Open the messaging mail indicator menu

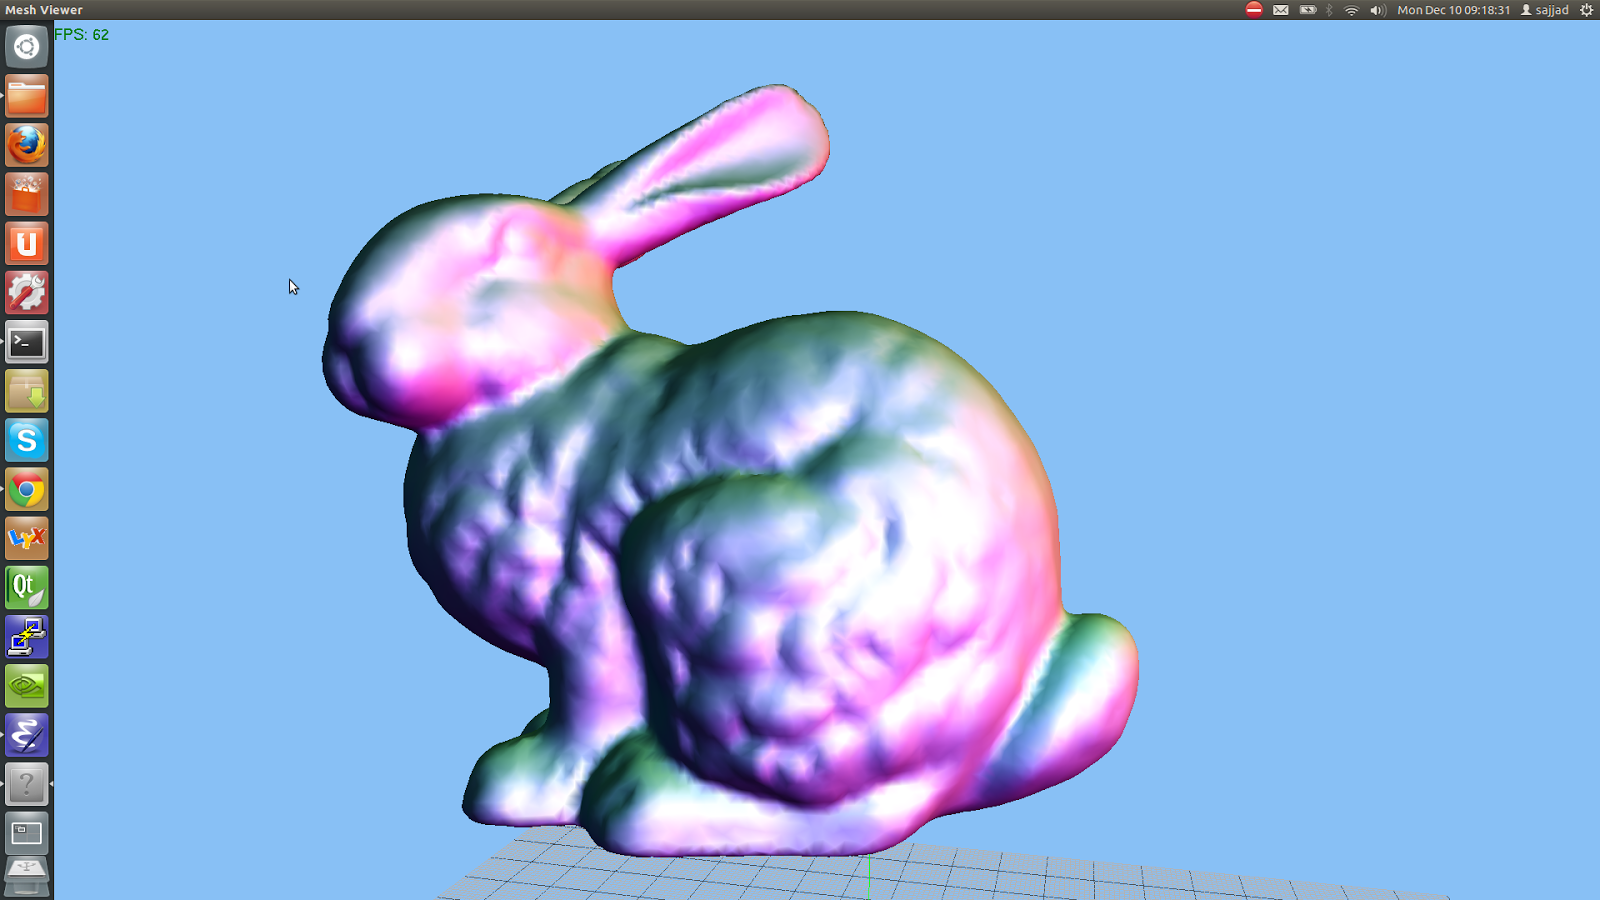coord(1280,10)
